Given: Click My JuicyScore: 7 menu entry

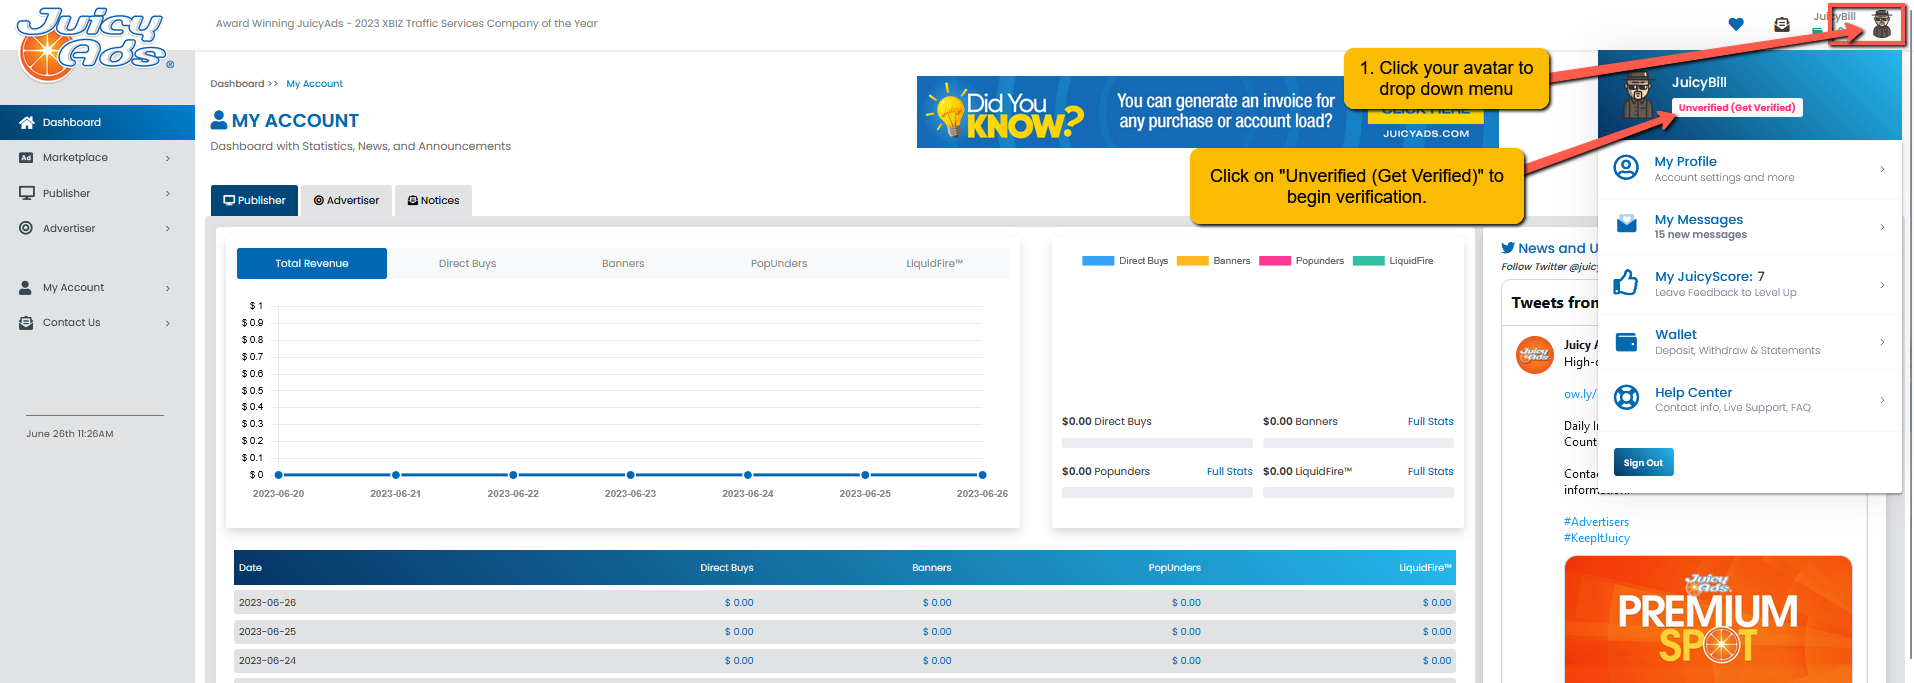Looking at the screenshot, I should pos(1710,276).
